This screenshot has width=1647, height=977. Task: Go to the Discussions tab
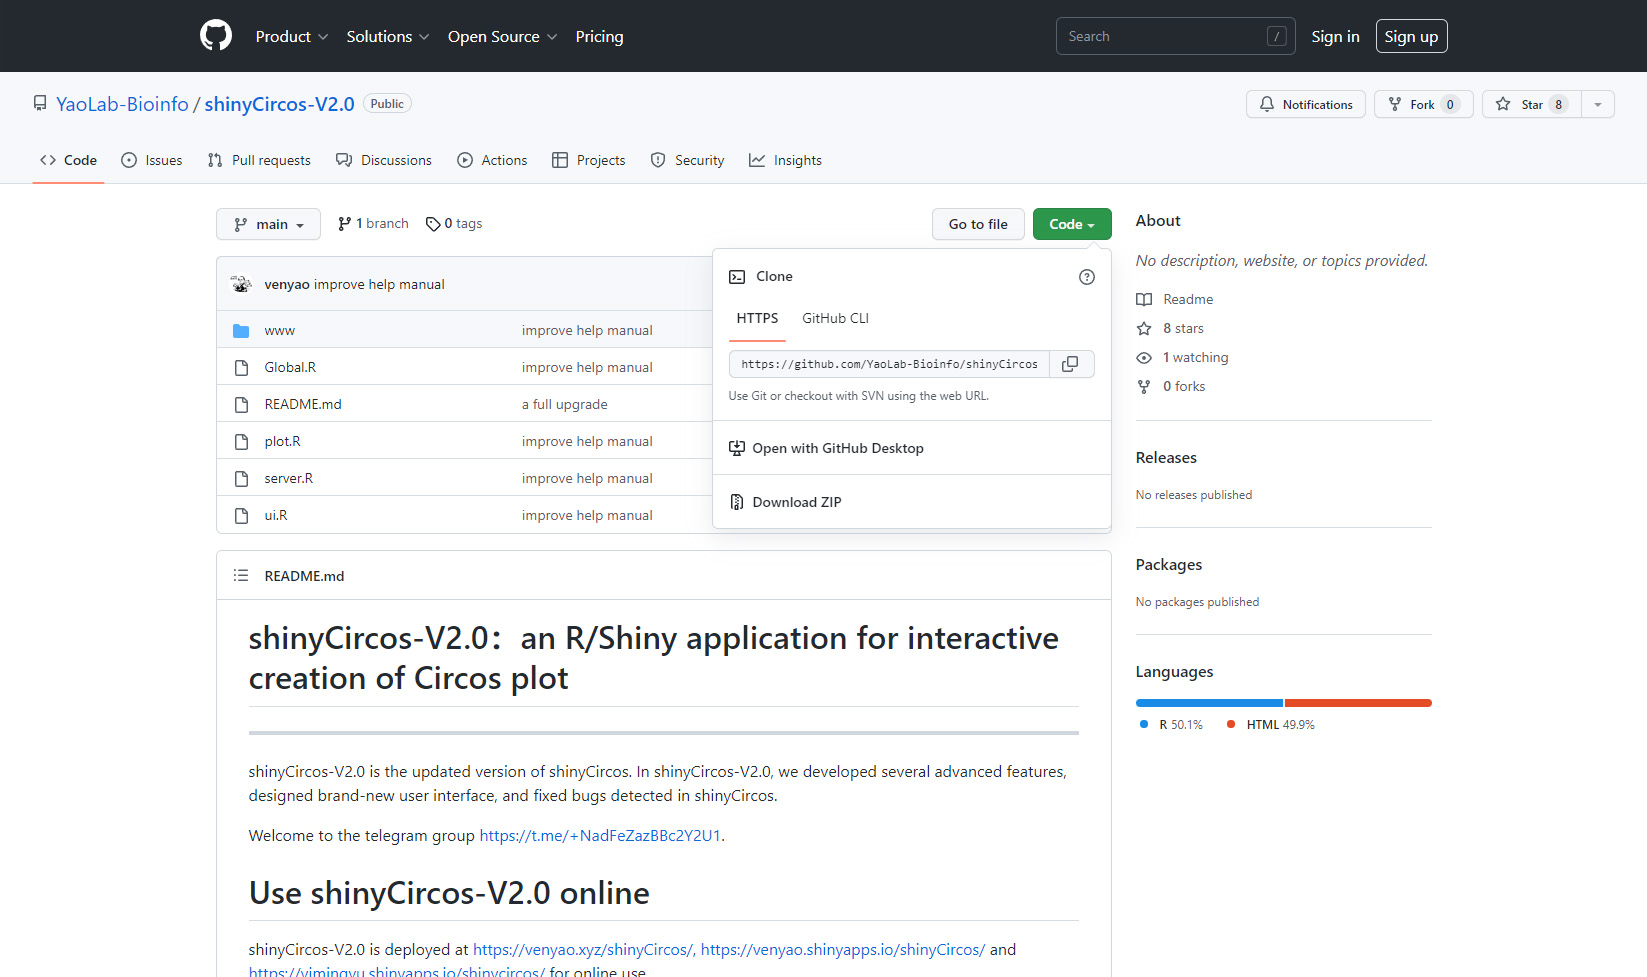tap(384, 160)
